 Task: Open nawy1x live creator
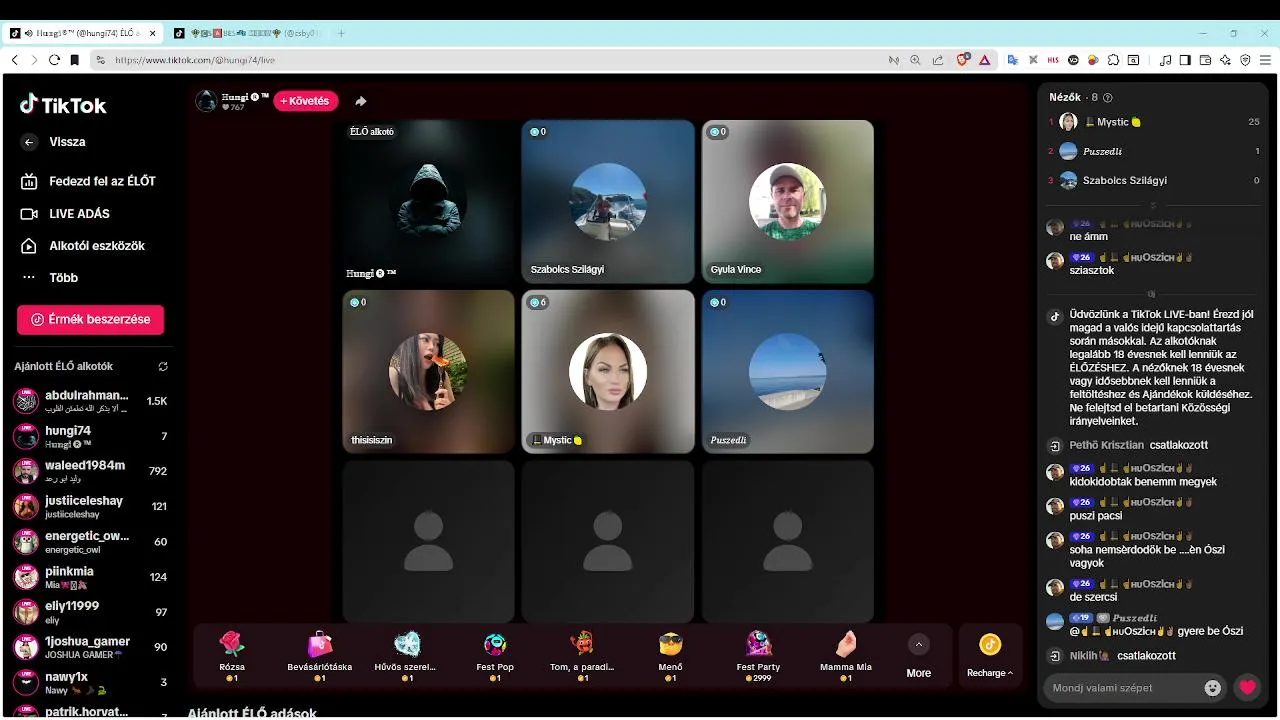coord(90,682)
